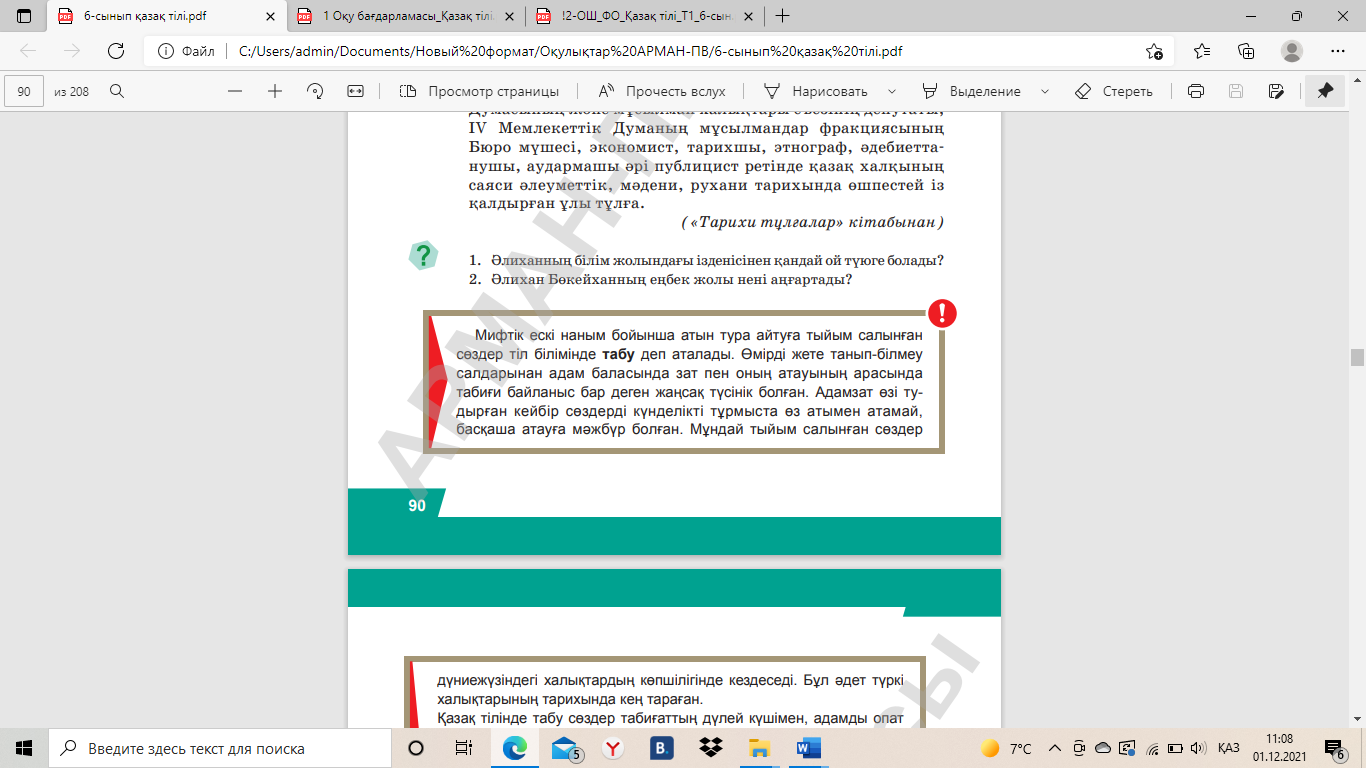Image resolution: width=1366 pixels, height=768 pixels.
Task: Click the Microsoft Edge taskbar icon
Action: (515, 748)
